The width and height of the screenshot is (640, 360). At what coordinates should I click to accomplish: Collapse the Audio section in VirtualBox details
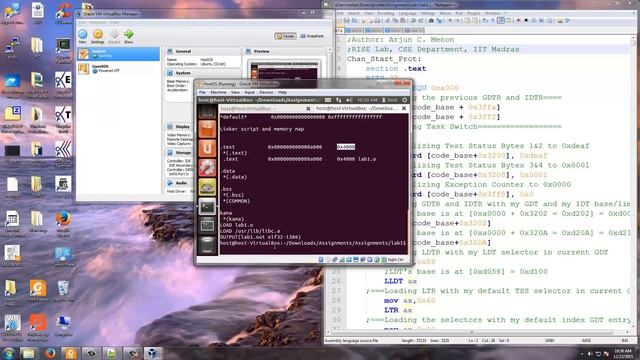tap(181, 183)
